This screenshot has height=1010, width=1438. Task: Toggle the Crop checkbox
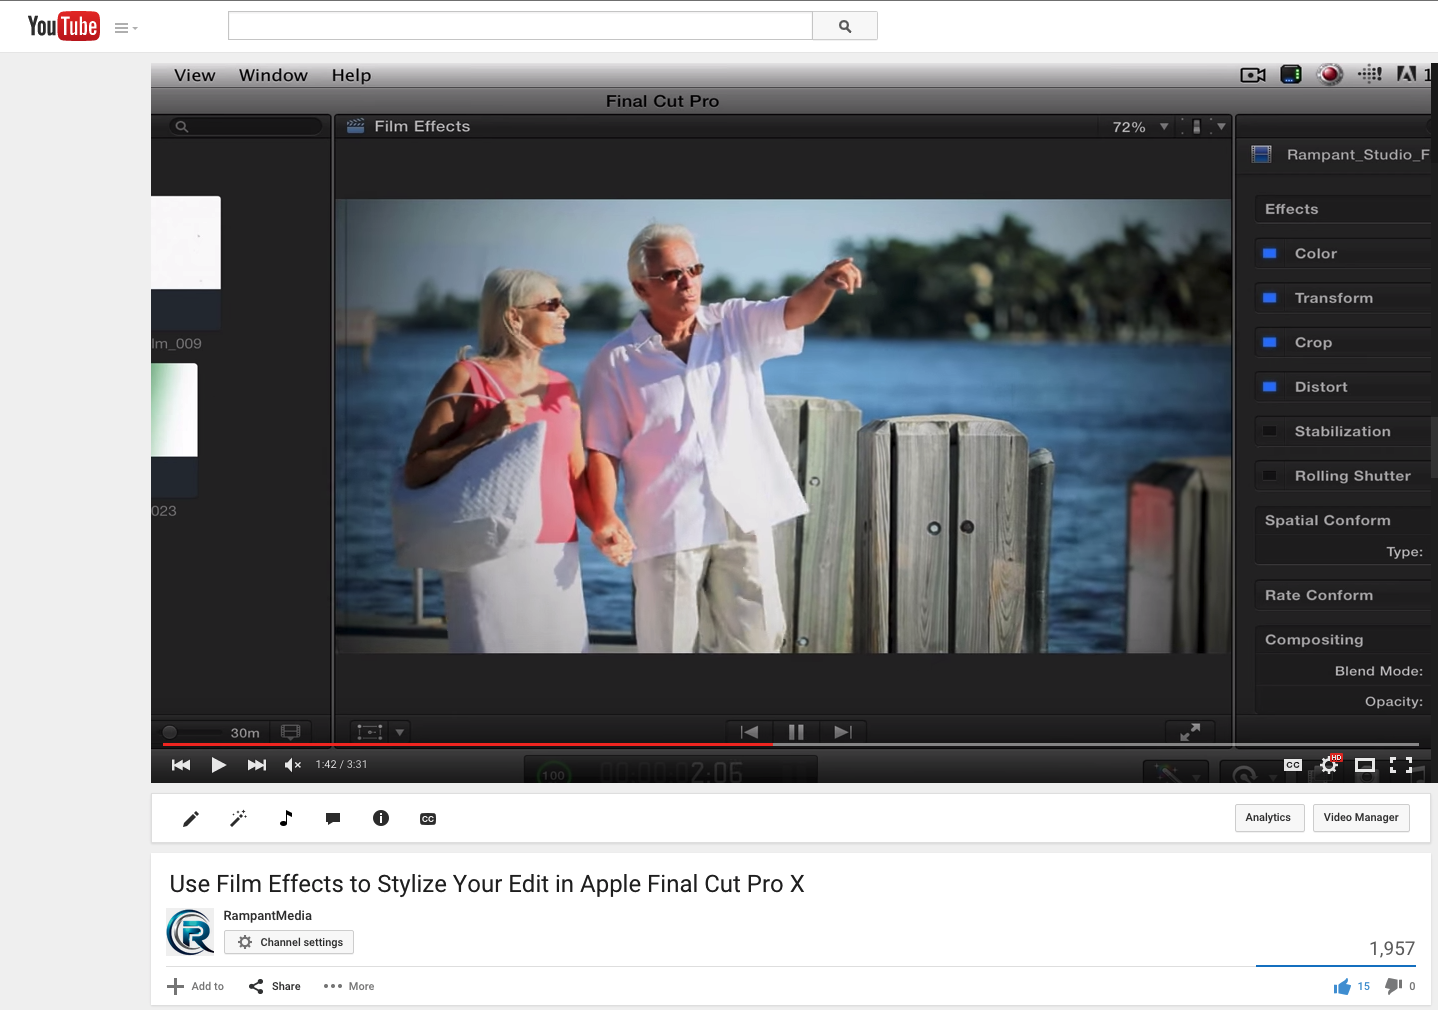1269,342
